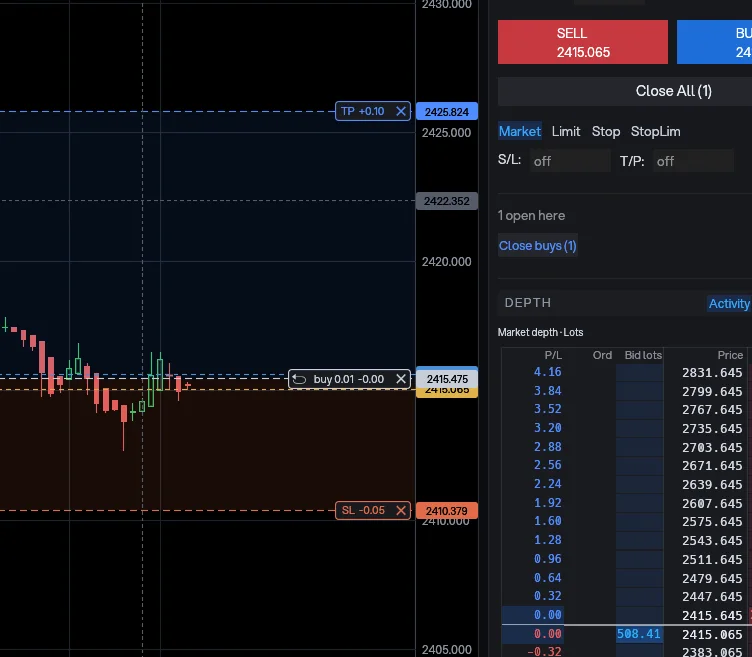Image resolution: width=752 pixels, height=657 pixels.
Task: Click price 2831.645 in the depth table
Action: tap(712, 373)
